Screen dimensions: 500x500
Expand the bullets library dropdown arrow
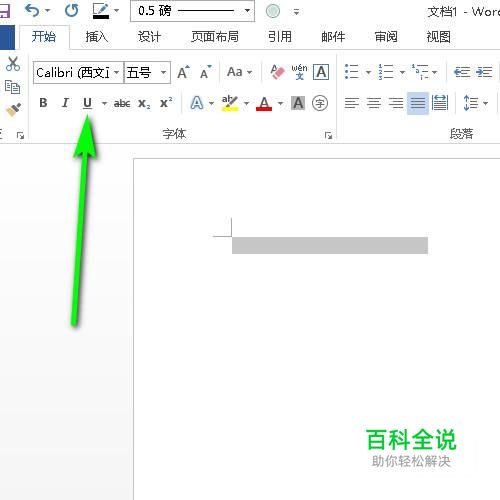pos(368,72)
